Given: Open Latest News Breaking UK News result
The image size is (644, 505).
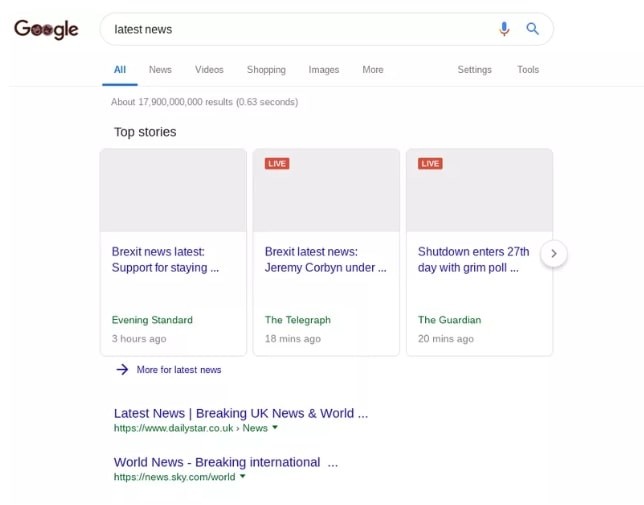Looking at the screenshot, I should click(240, 413).
